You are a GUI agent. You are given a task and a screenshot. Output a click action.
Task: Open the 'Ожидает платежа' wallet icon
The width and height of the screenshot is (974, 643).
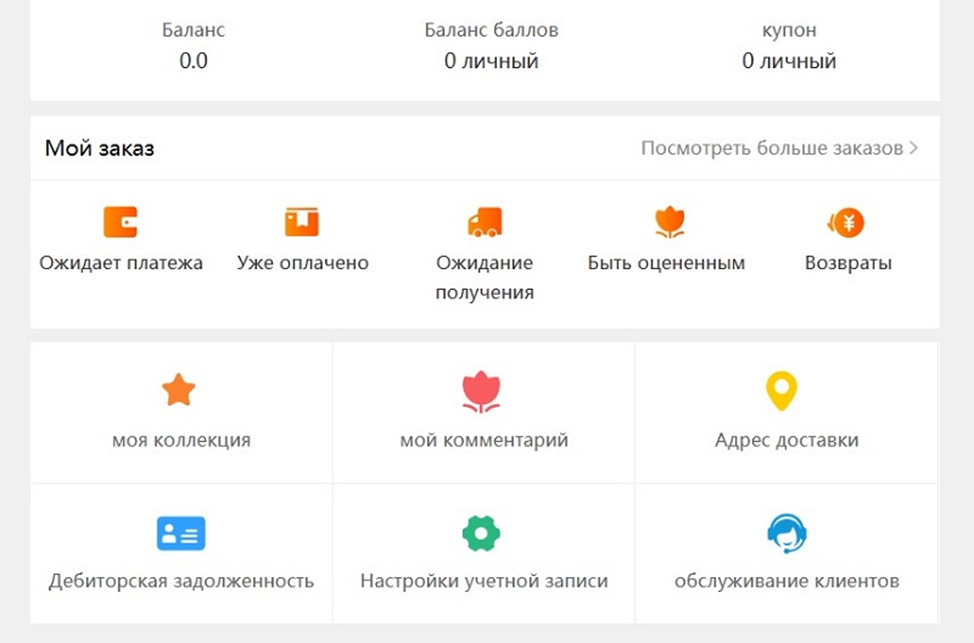tap(121, 221)
